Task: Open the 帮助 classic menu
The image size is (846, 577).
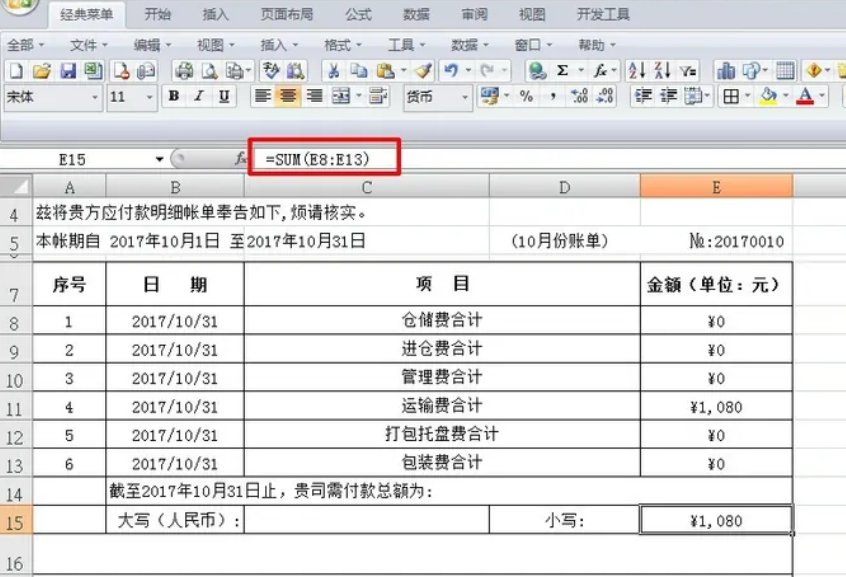Action: click(597, 45)
